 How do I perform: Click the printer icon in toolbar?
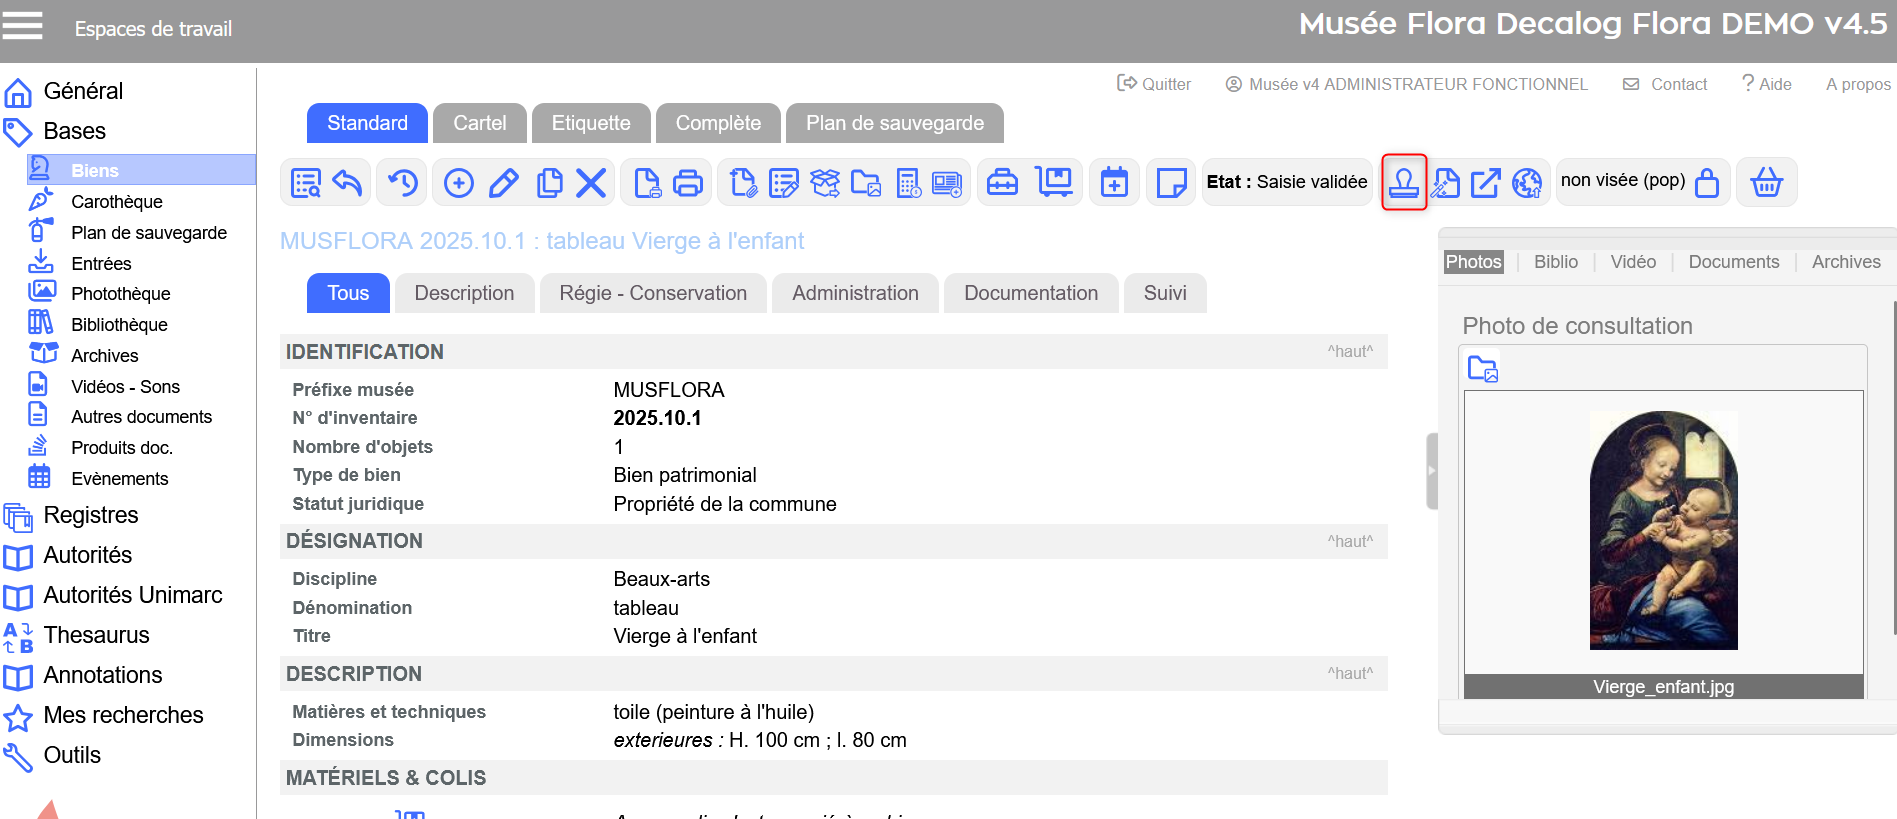tap(688, 183)
